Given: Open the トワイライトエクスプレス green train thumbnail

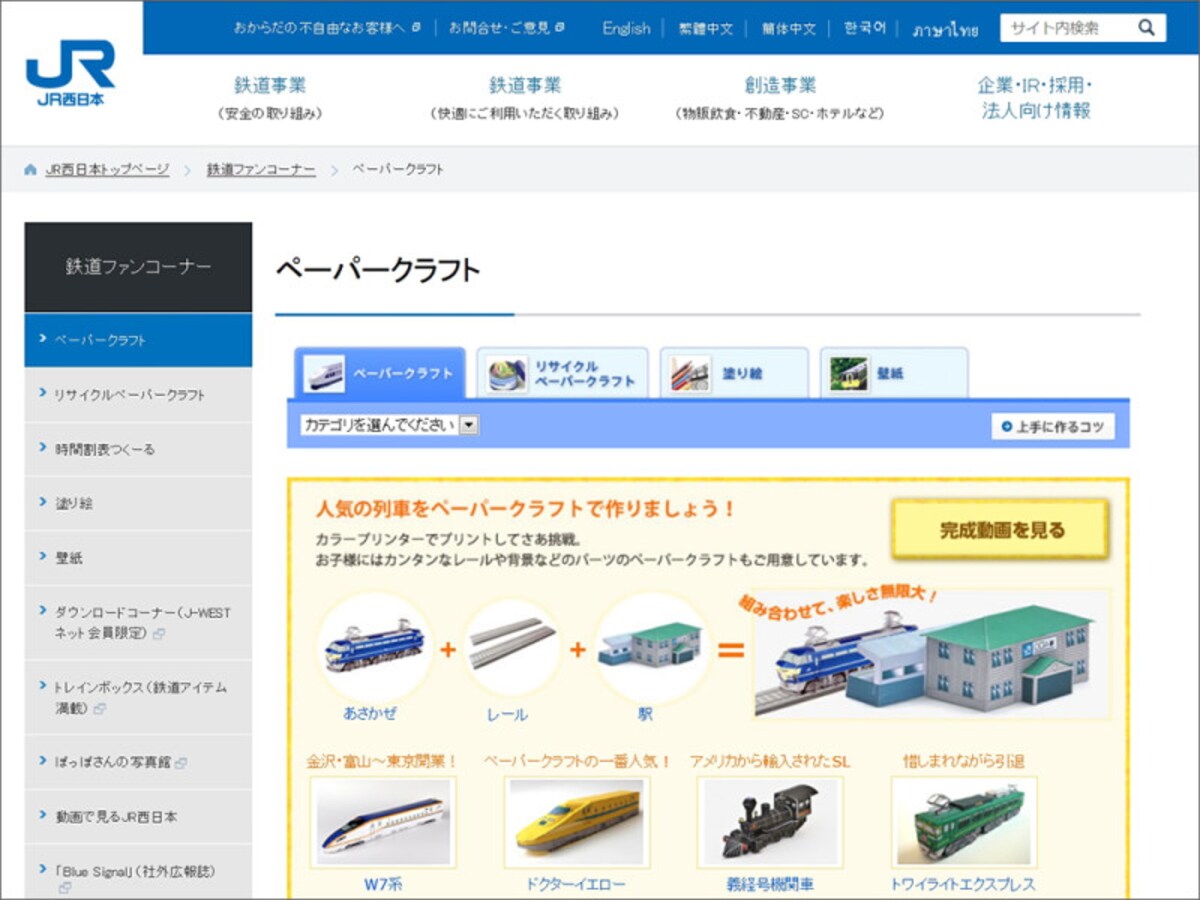Looking at the screenshot, I should (964, 823).
